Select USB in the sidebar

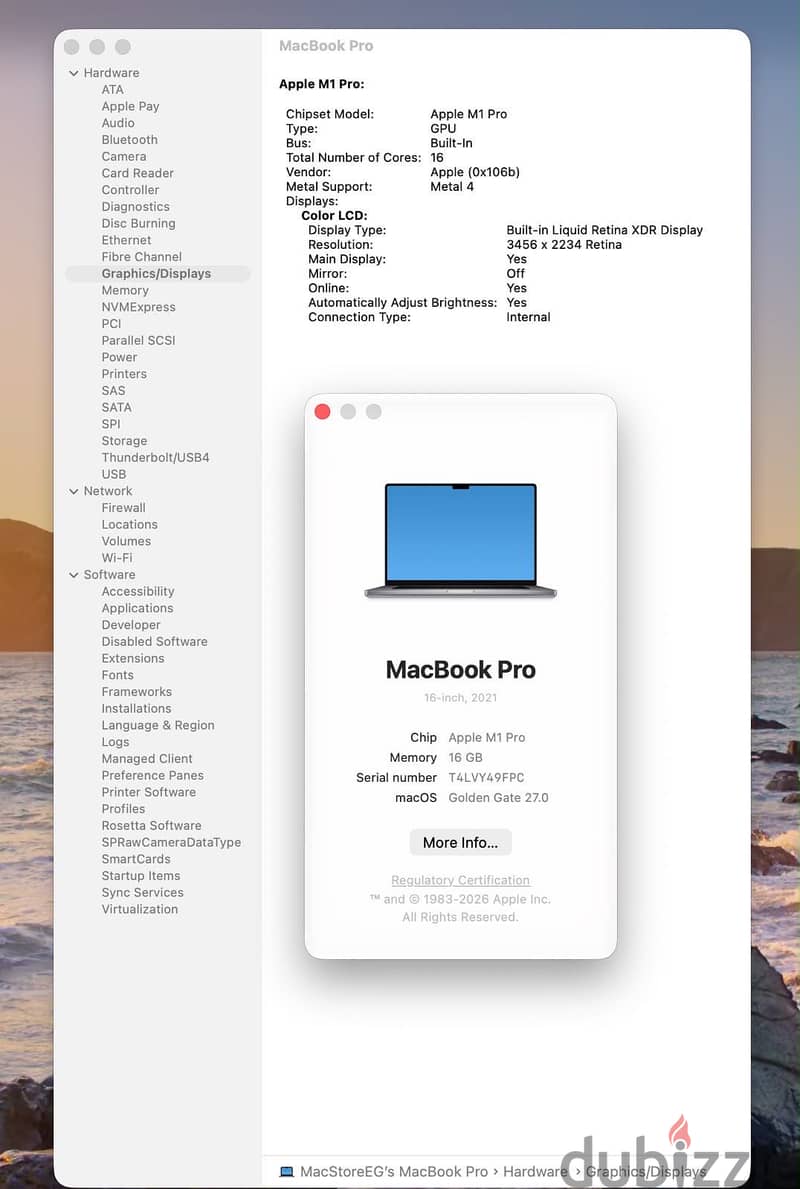(114, 474)
